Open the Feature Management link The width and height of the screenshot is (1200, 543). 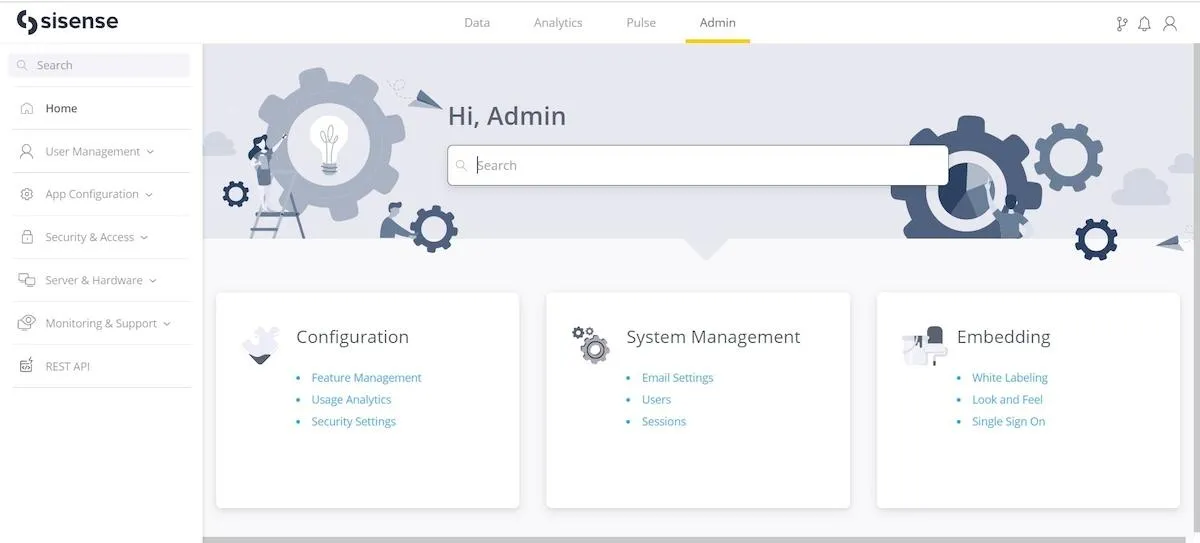366,378
